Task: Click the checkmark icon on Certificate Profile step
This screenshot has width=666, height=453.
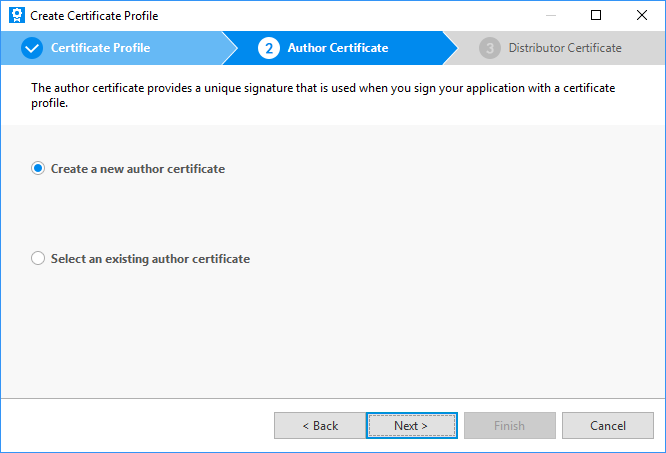Action: (31, 48)
